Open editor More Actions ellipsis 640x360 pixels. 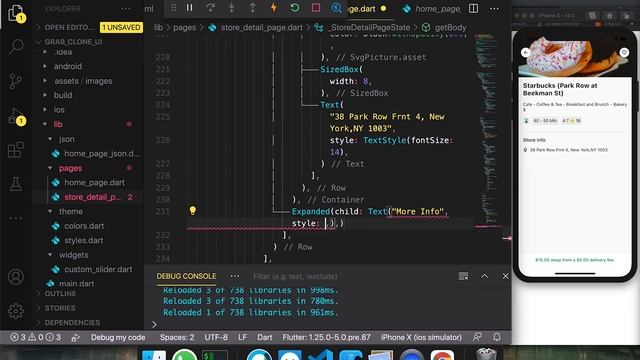tap(494, 8)
